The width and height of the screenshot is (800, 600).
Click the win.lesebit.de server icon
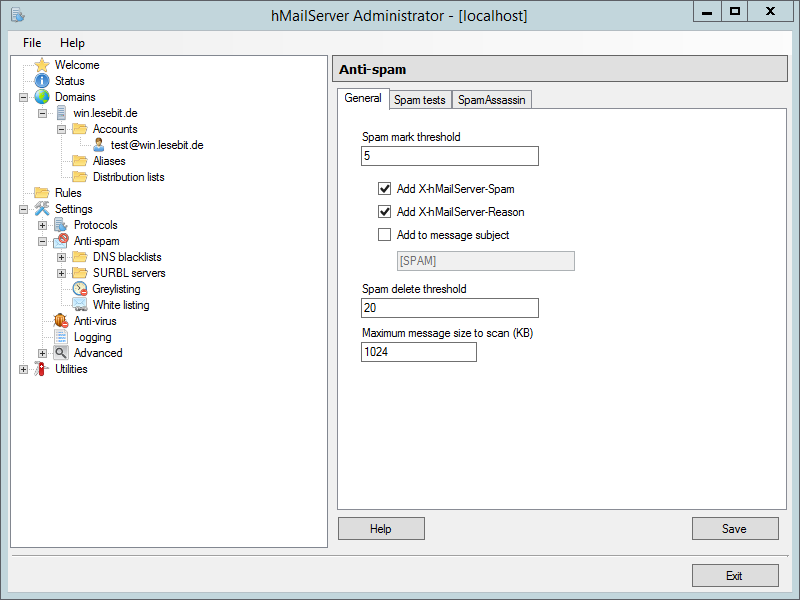tap(61, 113)
